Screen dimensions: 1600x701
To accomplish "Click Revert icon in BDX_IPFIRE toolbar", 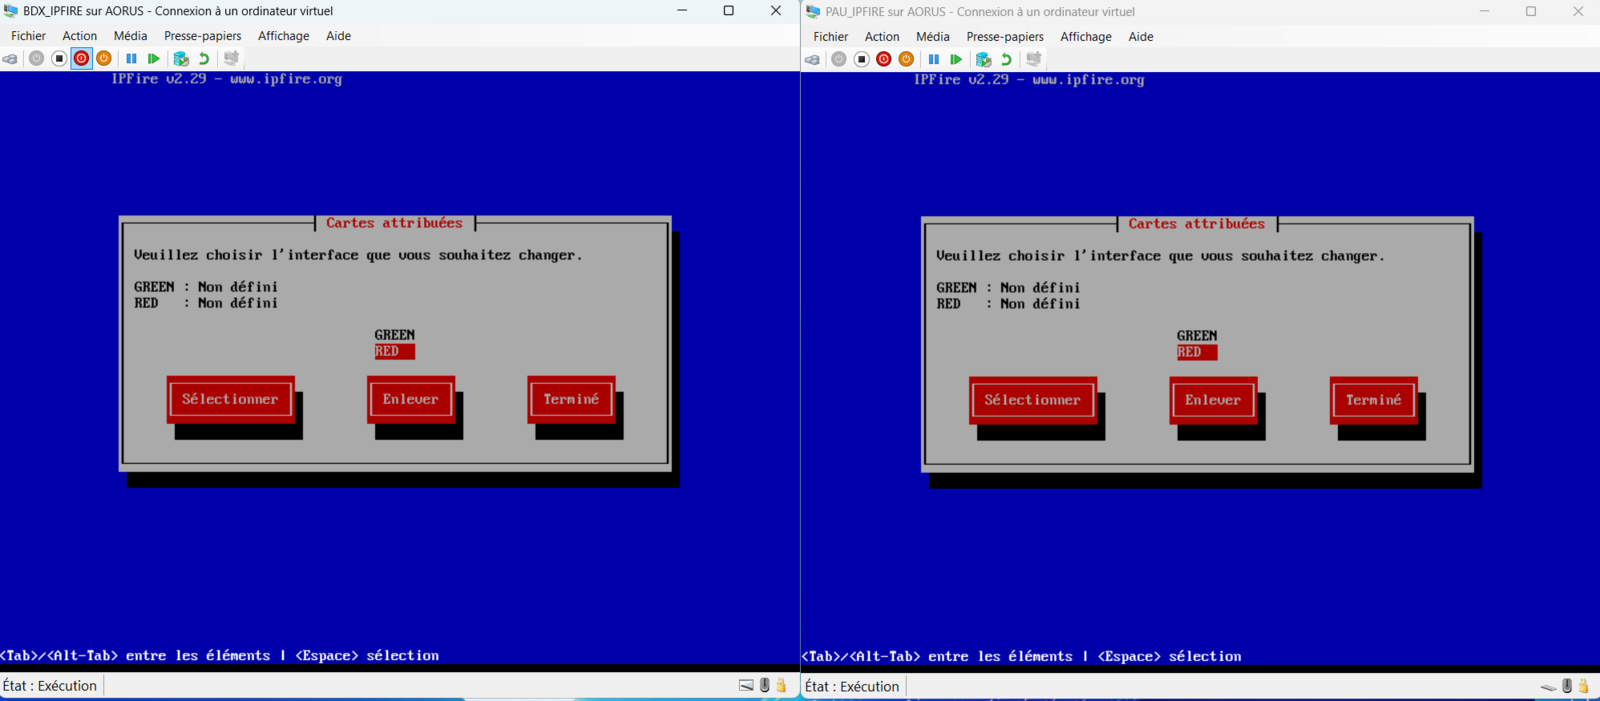I will pyautogui.click(x=204, y=59).
